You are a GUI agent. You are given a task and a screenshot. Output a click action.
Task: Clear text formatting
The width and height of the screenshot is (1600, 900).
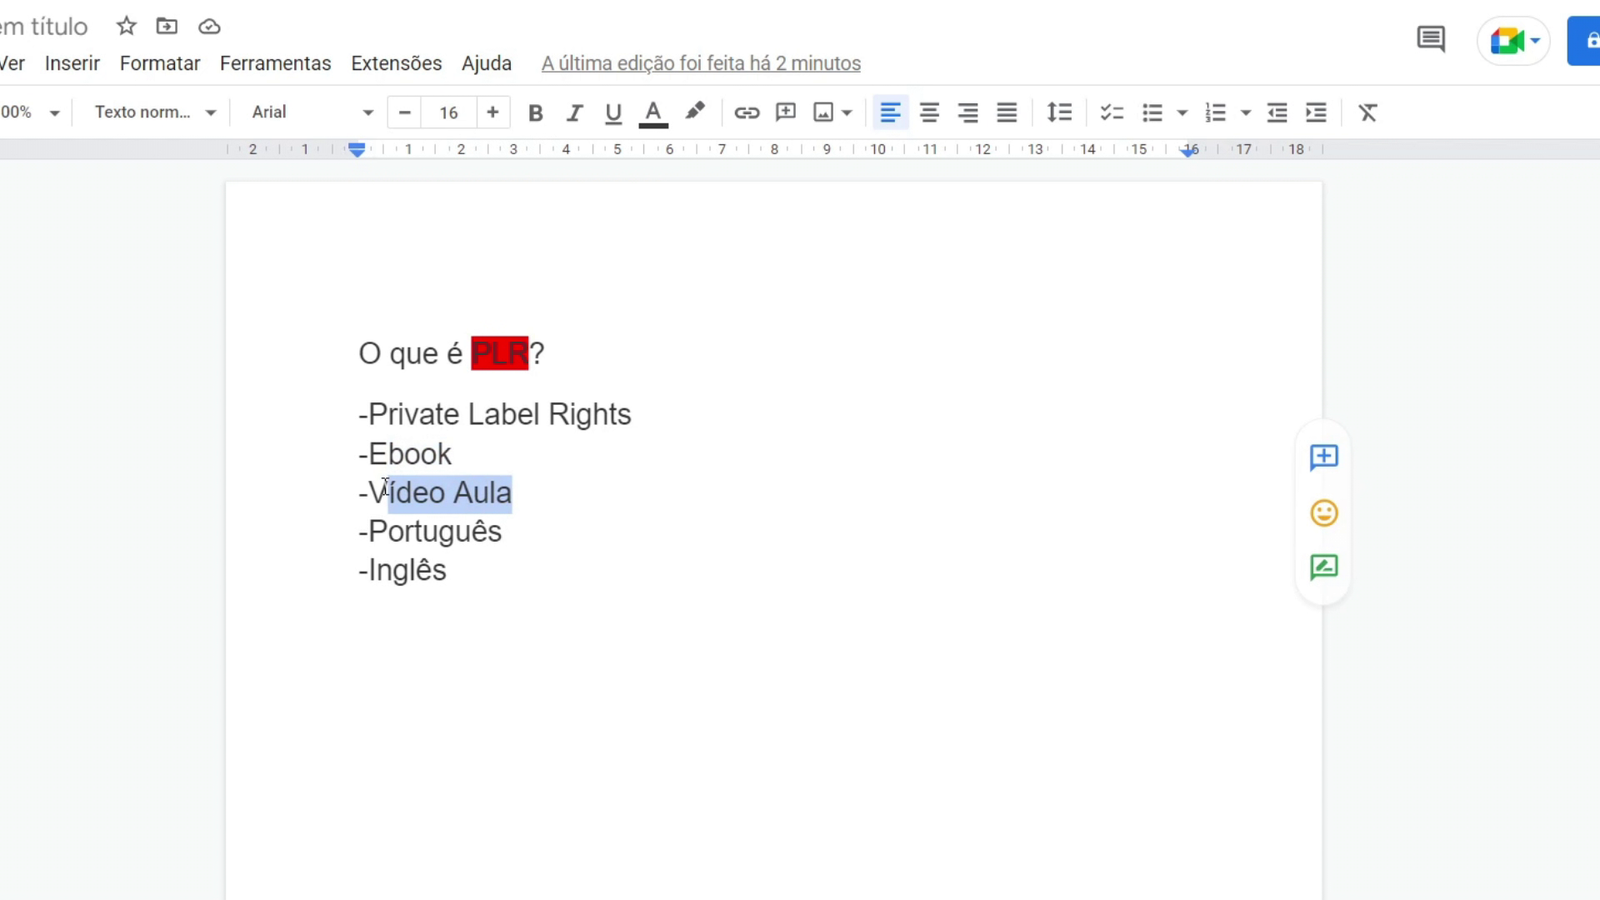(x=1368, y=113)
